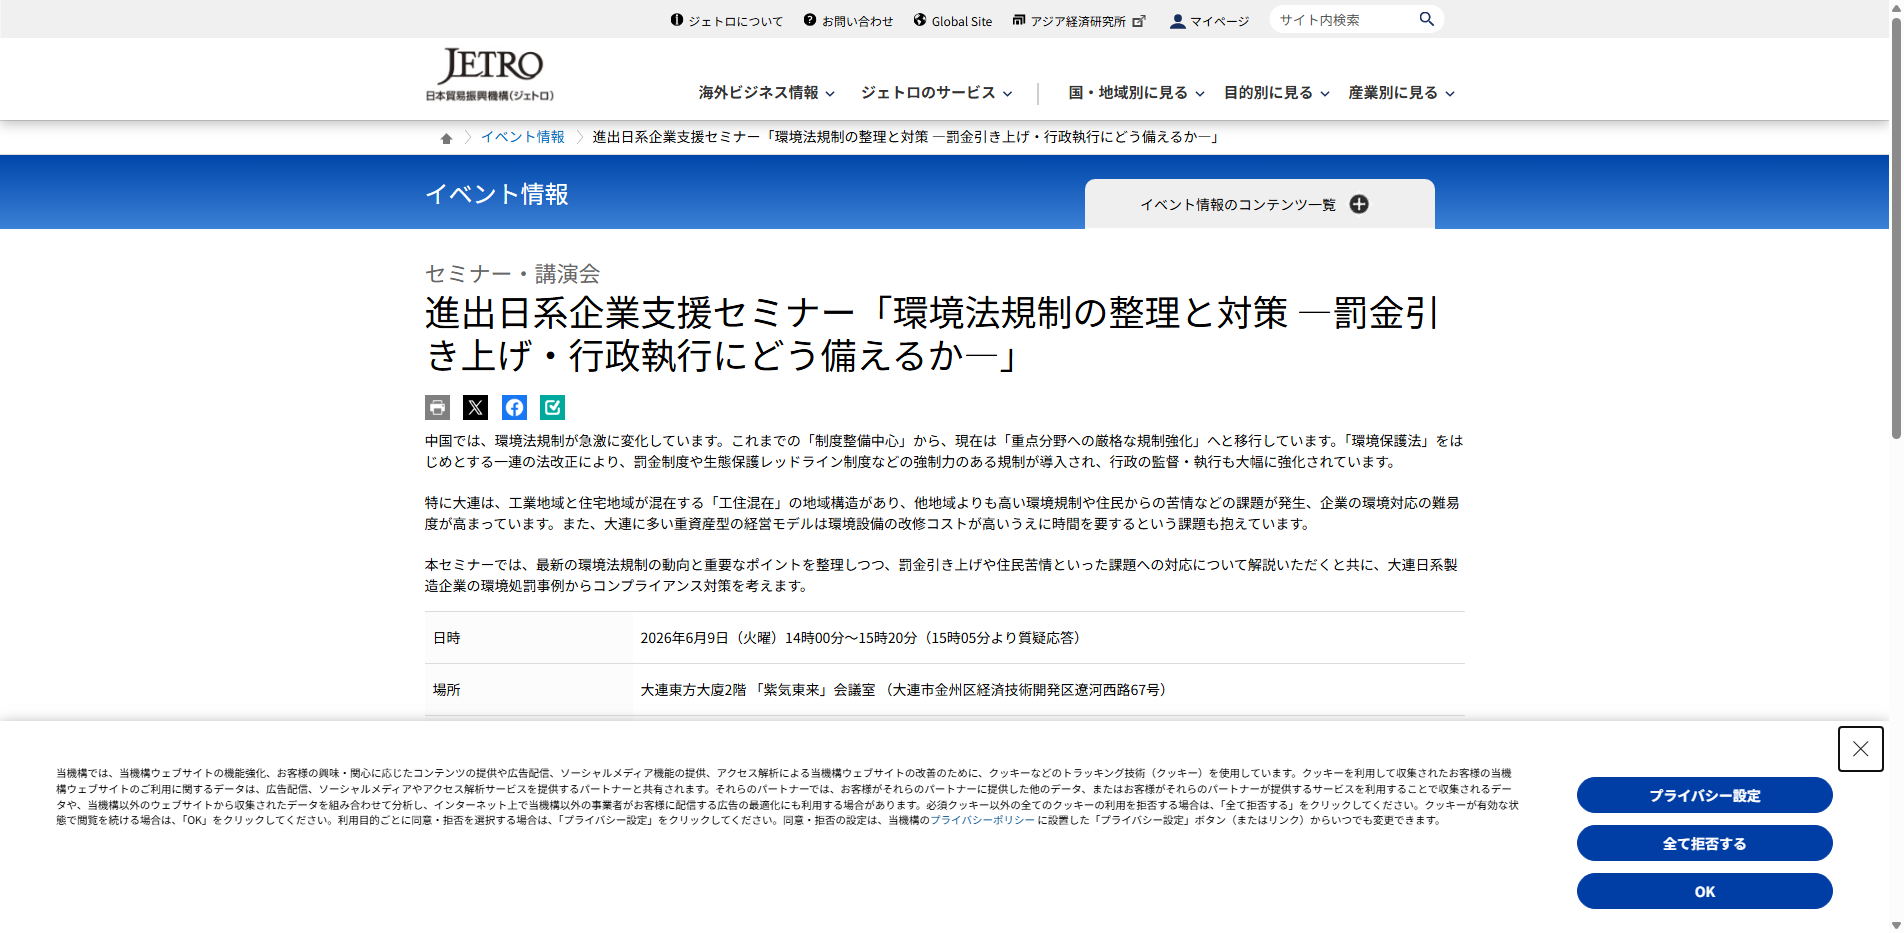The image size is (1904, 933).
Task: Open アジア経済研究所 external link
Action: (x=1079, y=21)
